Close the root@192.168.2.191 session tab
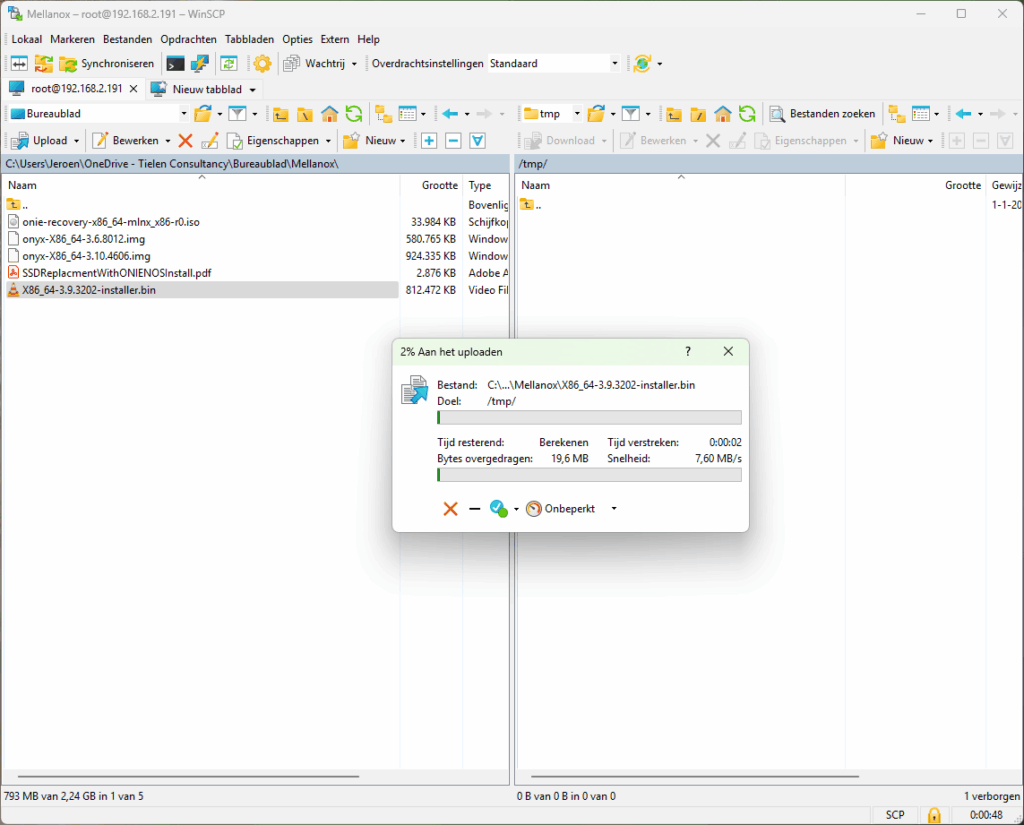 (x=133, y=89)
